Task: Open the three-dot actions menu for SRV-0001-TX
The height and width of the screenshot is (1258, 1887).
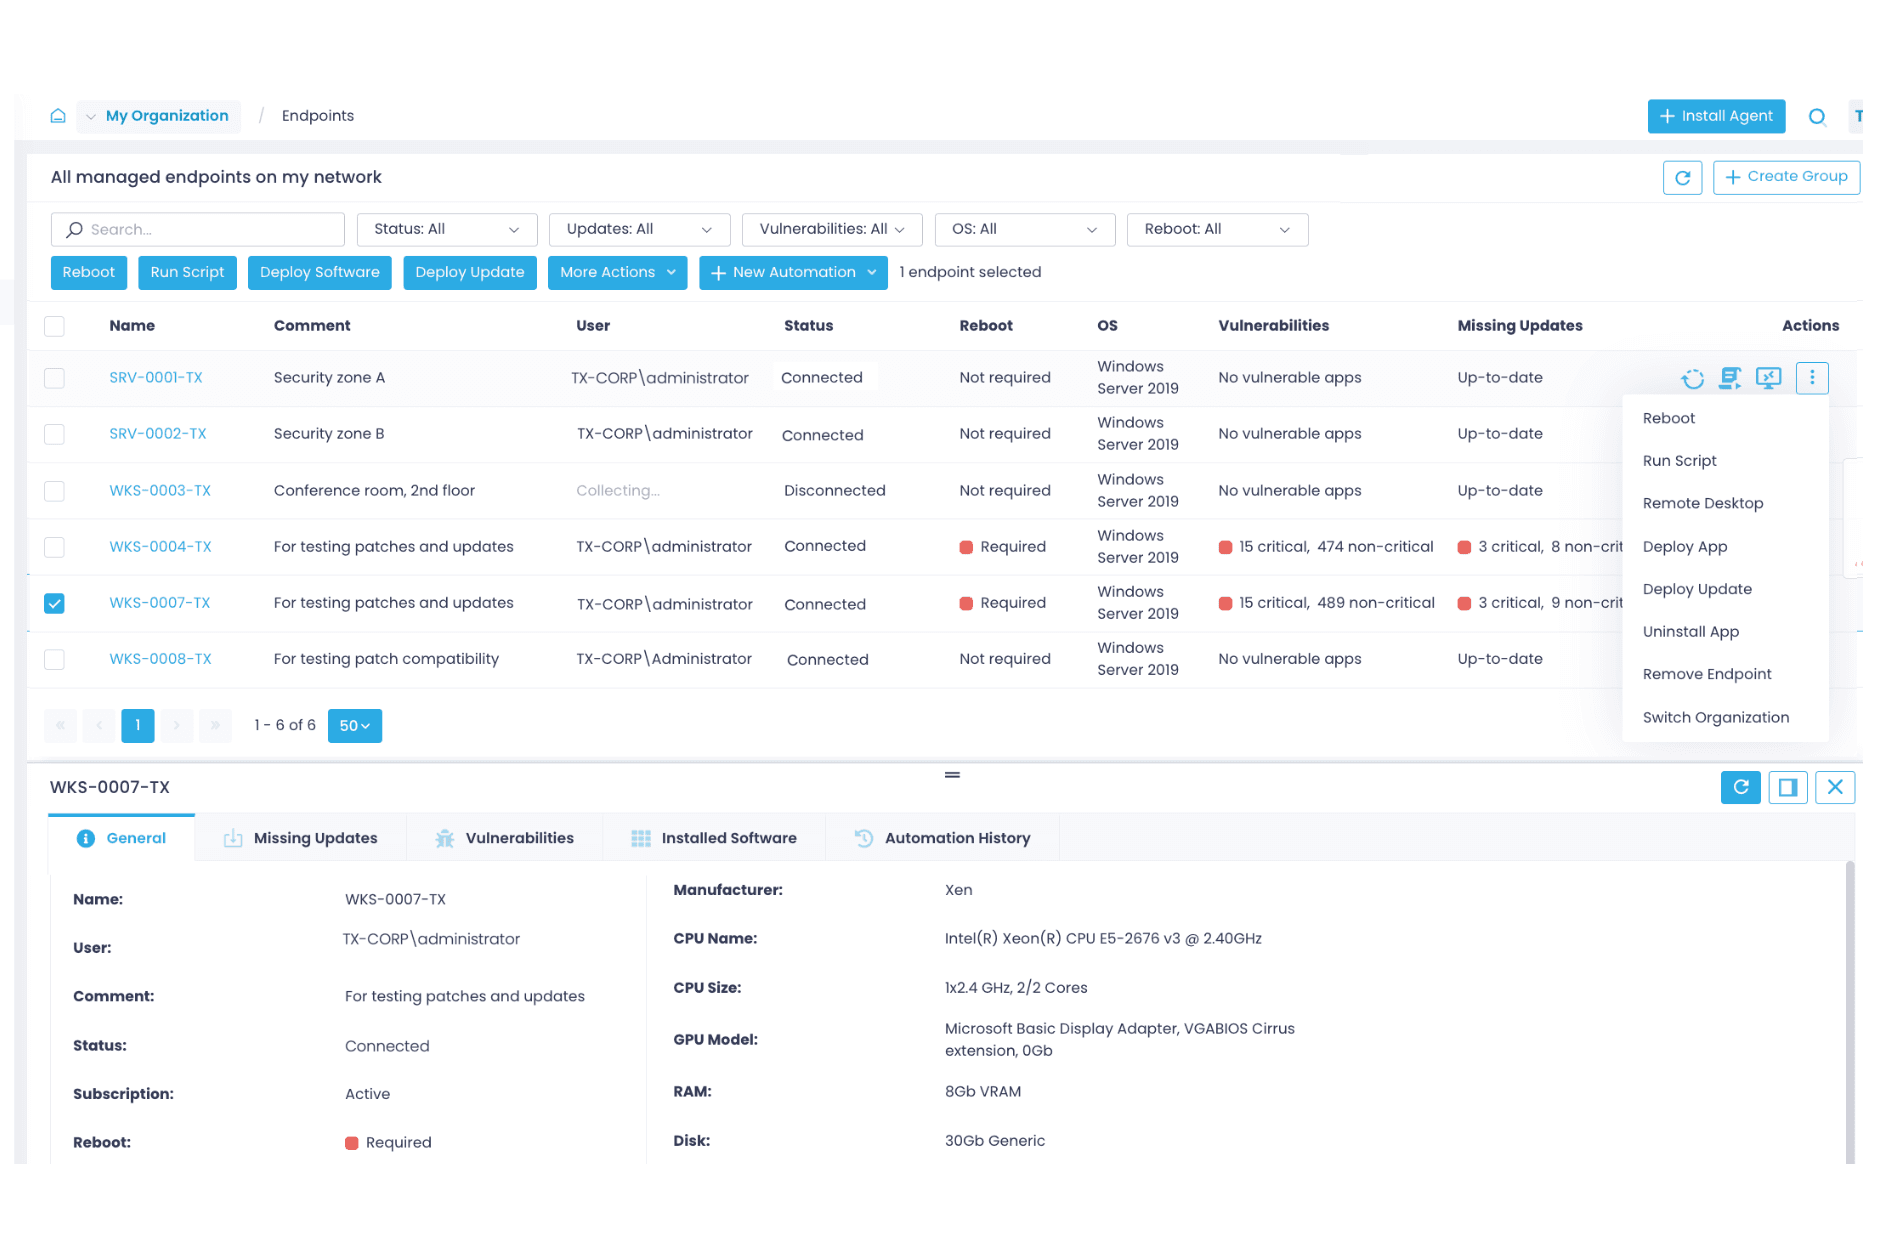Action: pos(1812,378)
